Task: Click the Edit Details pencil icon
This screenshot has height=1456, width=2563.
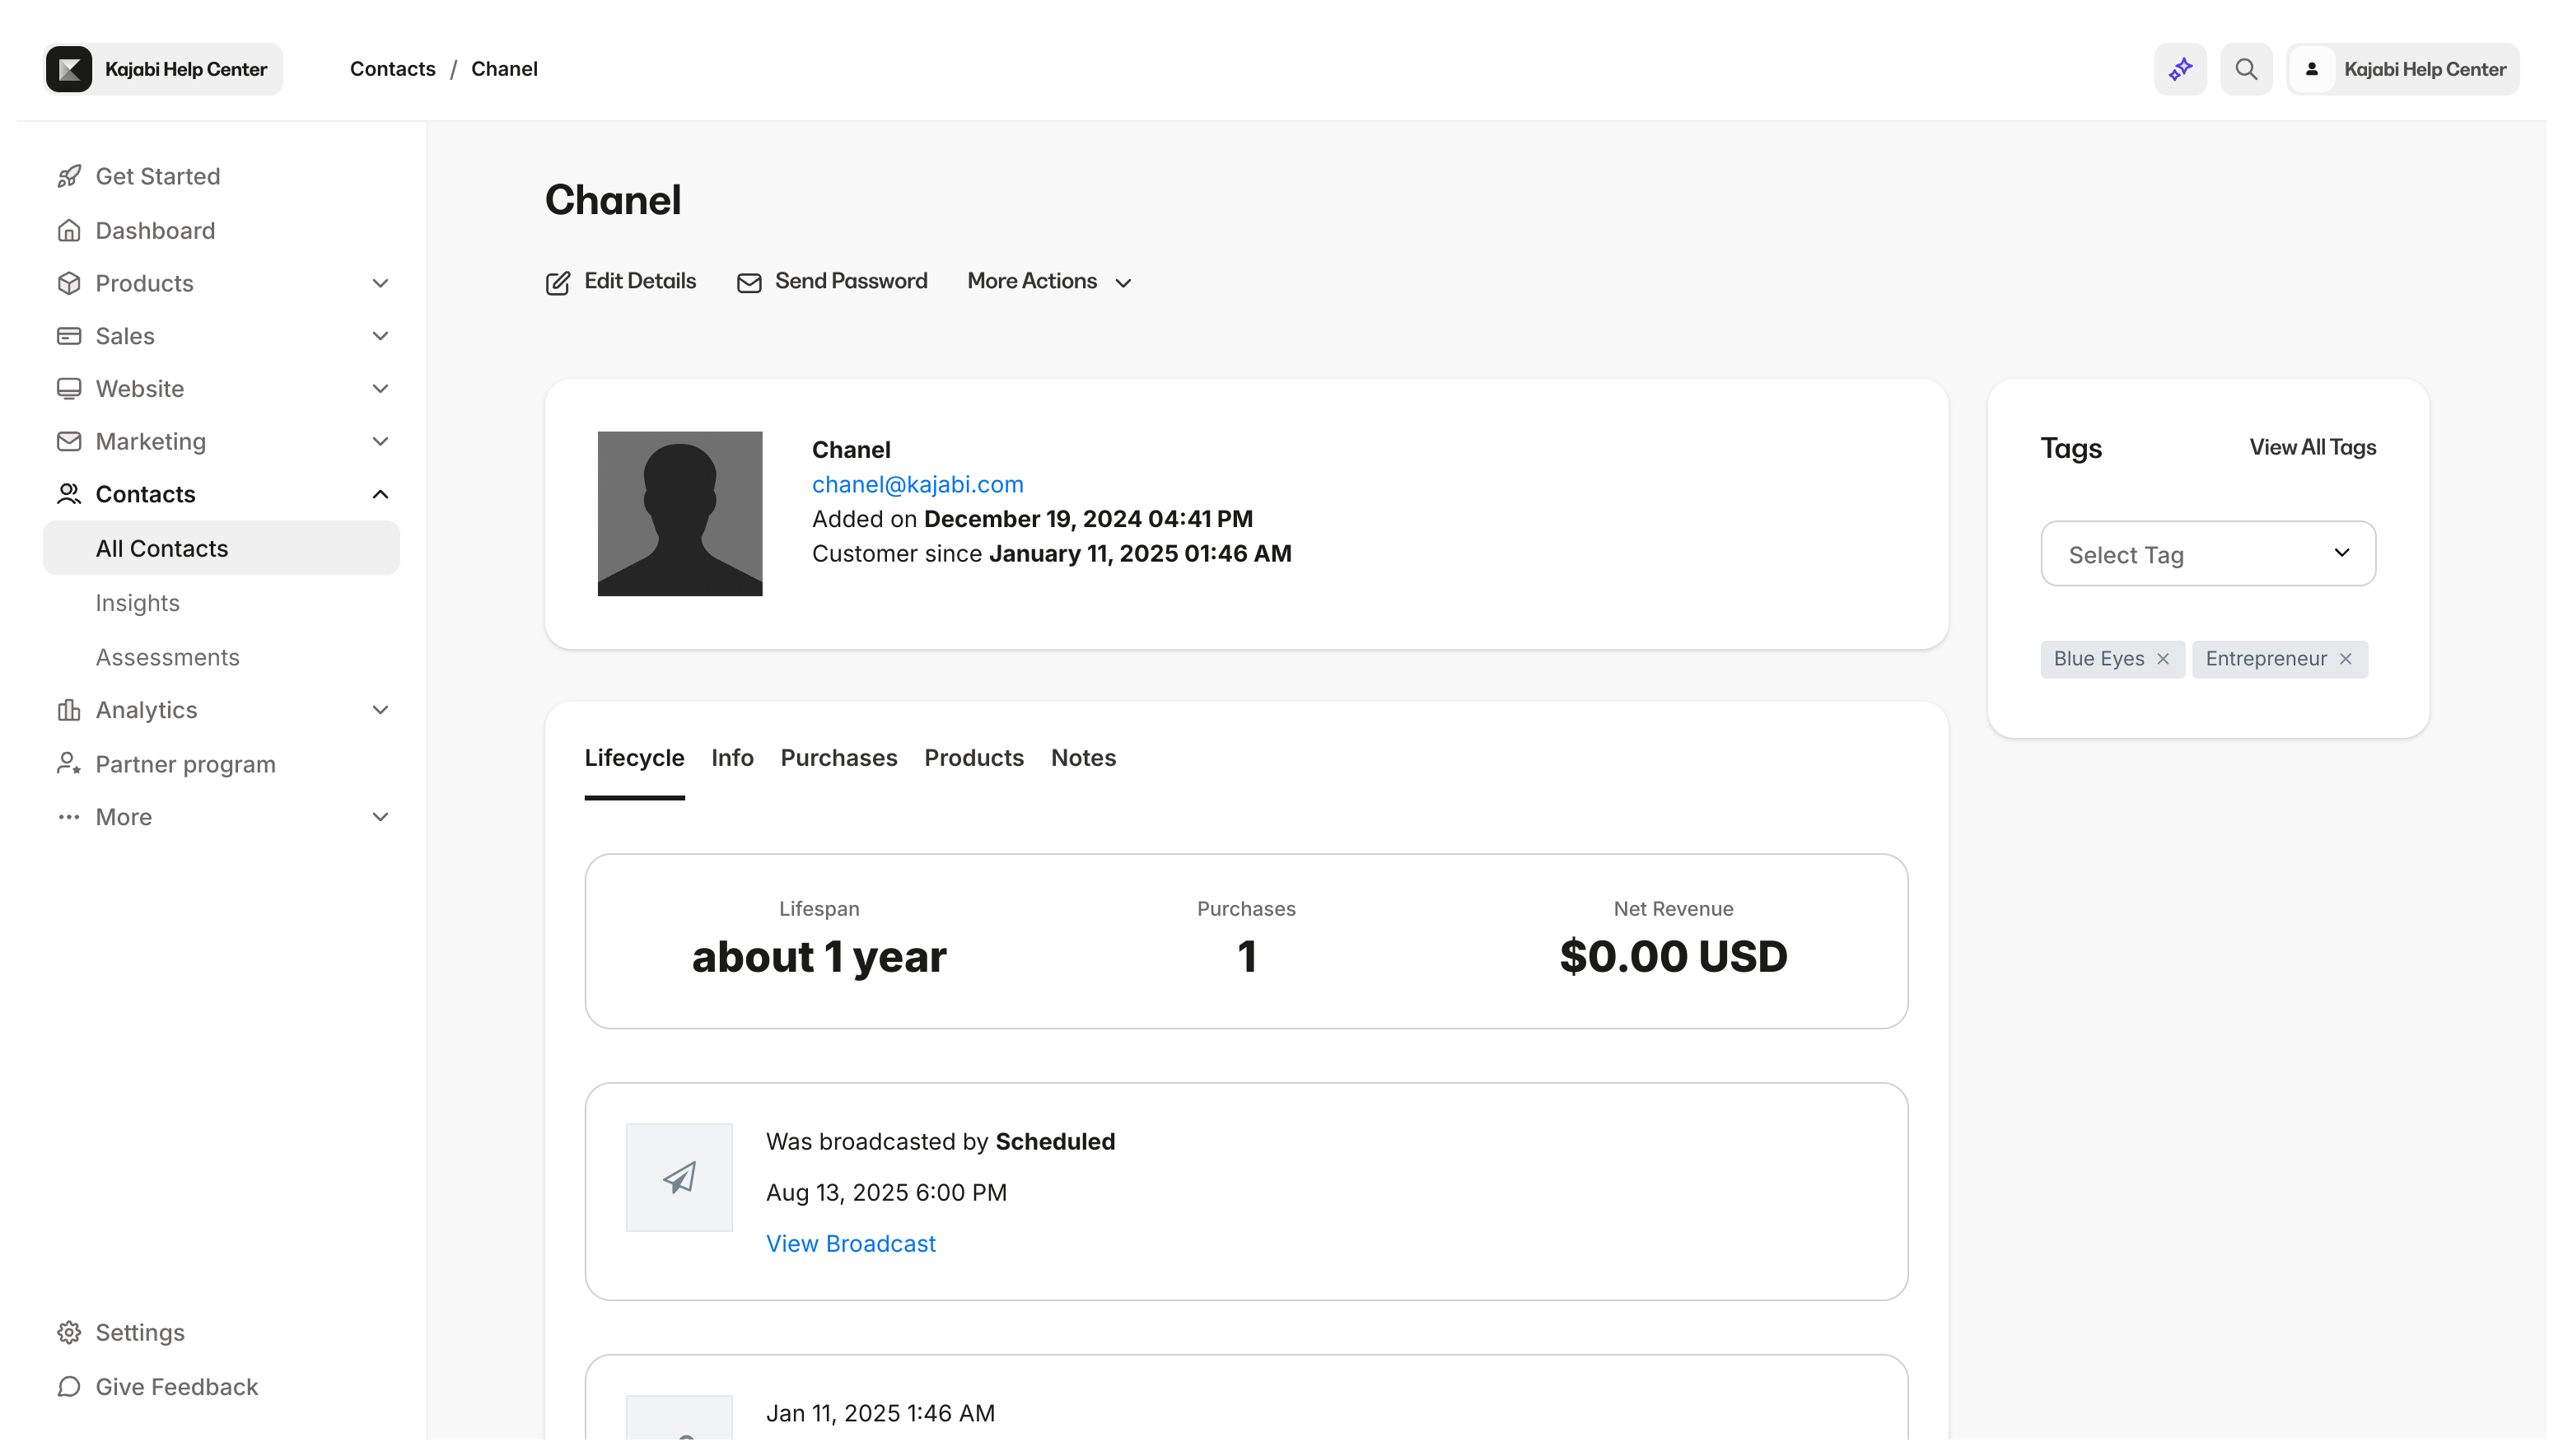Action: (x=558, y=282)
